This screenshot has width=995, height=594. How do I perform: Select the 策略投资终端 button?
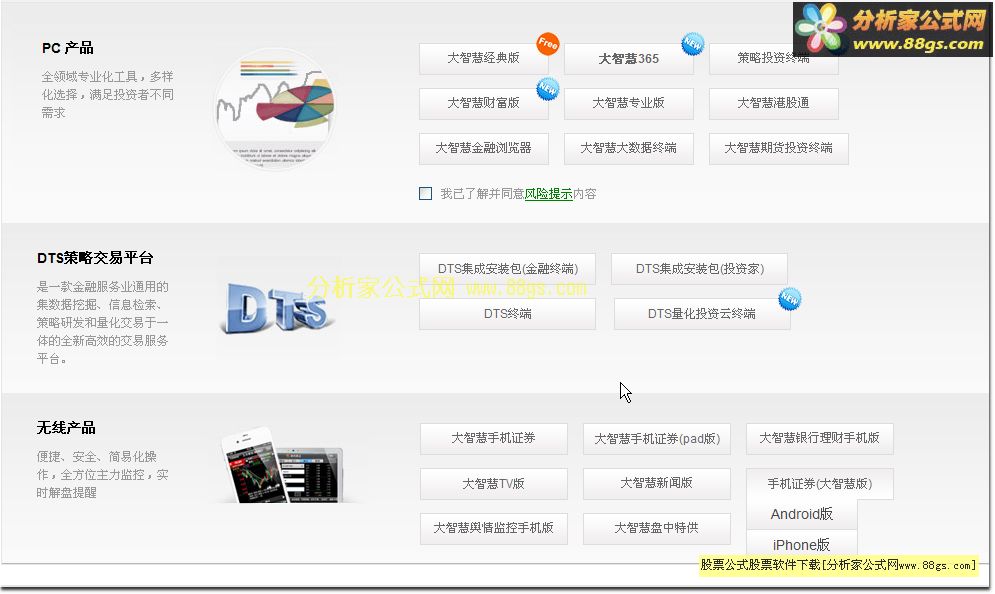(x=774, y=58)
